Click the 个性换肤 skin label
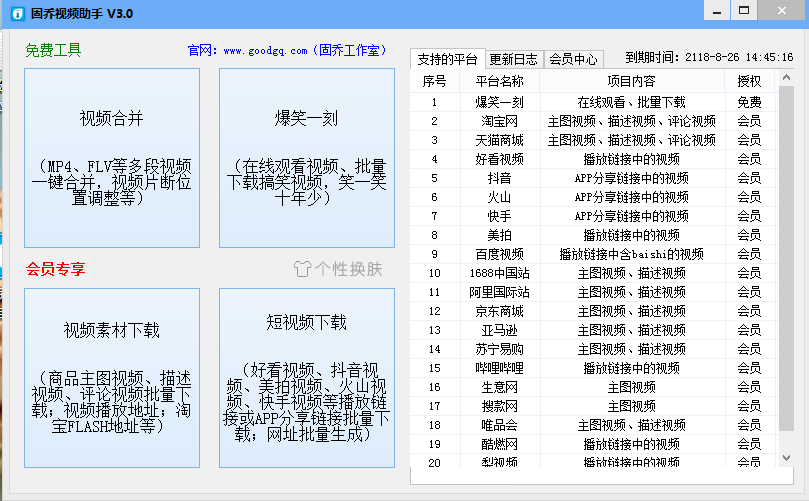The image size is (809, 501). click(x=349, y=269)
